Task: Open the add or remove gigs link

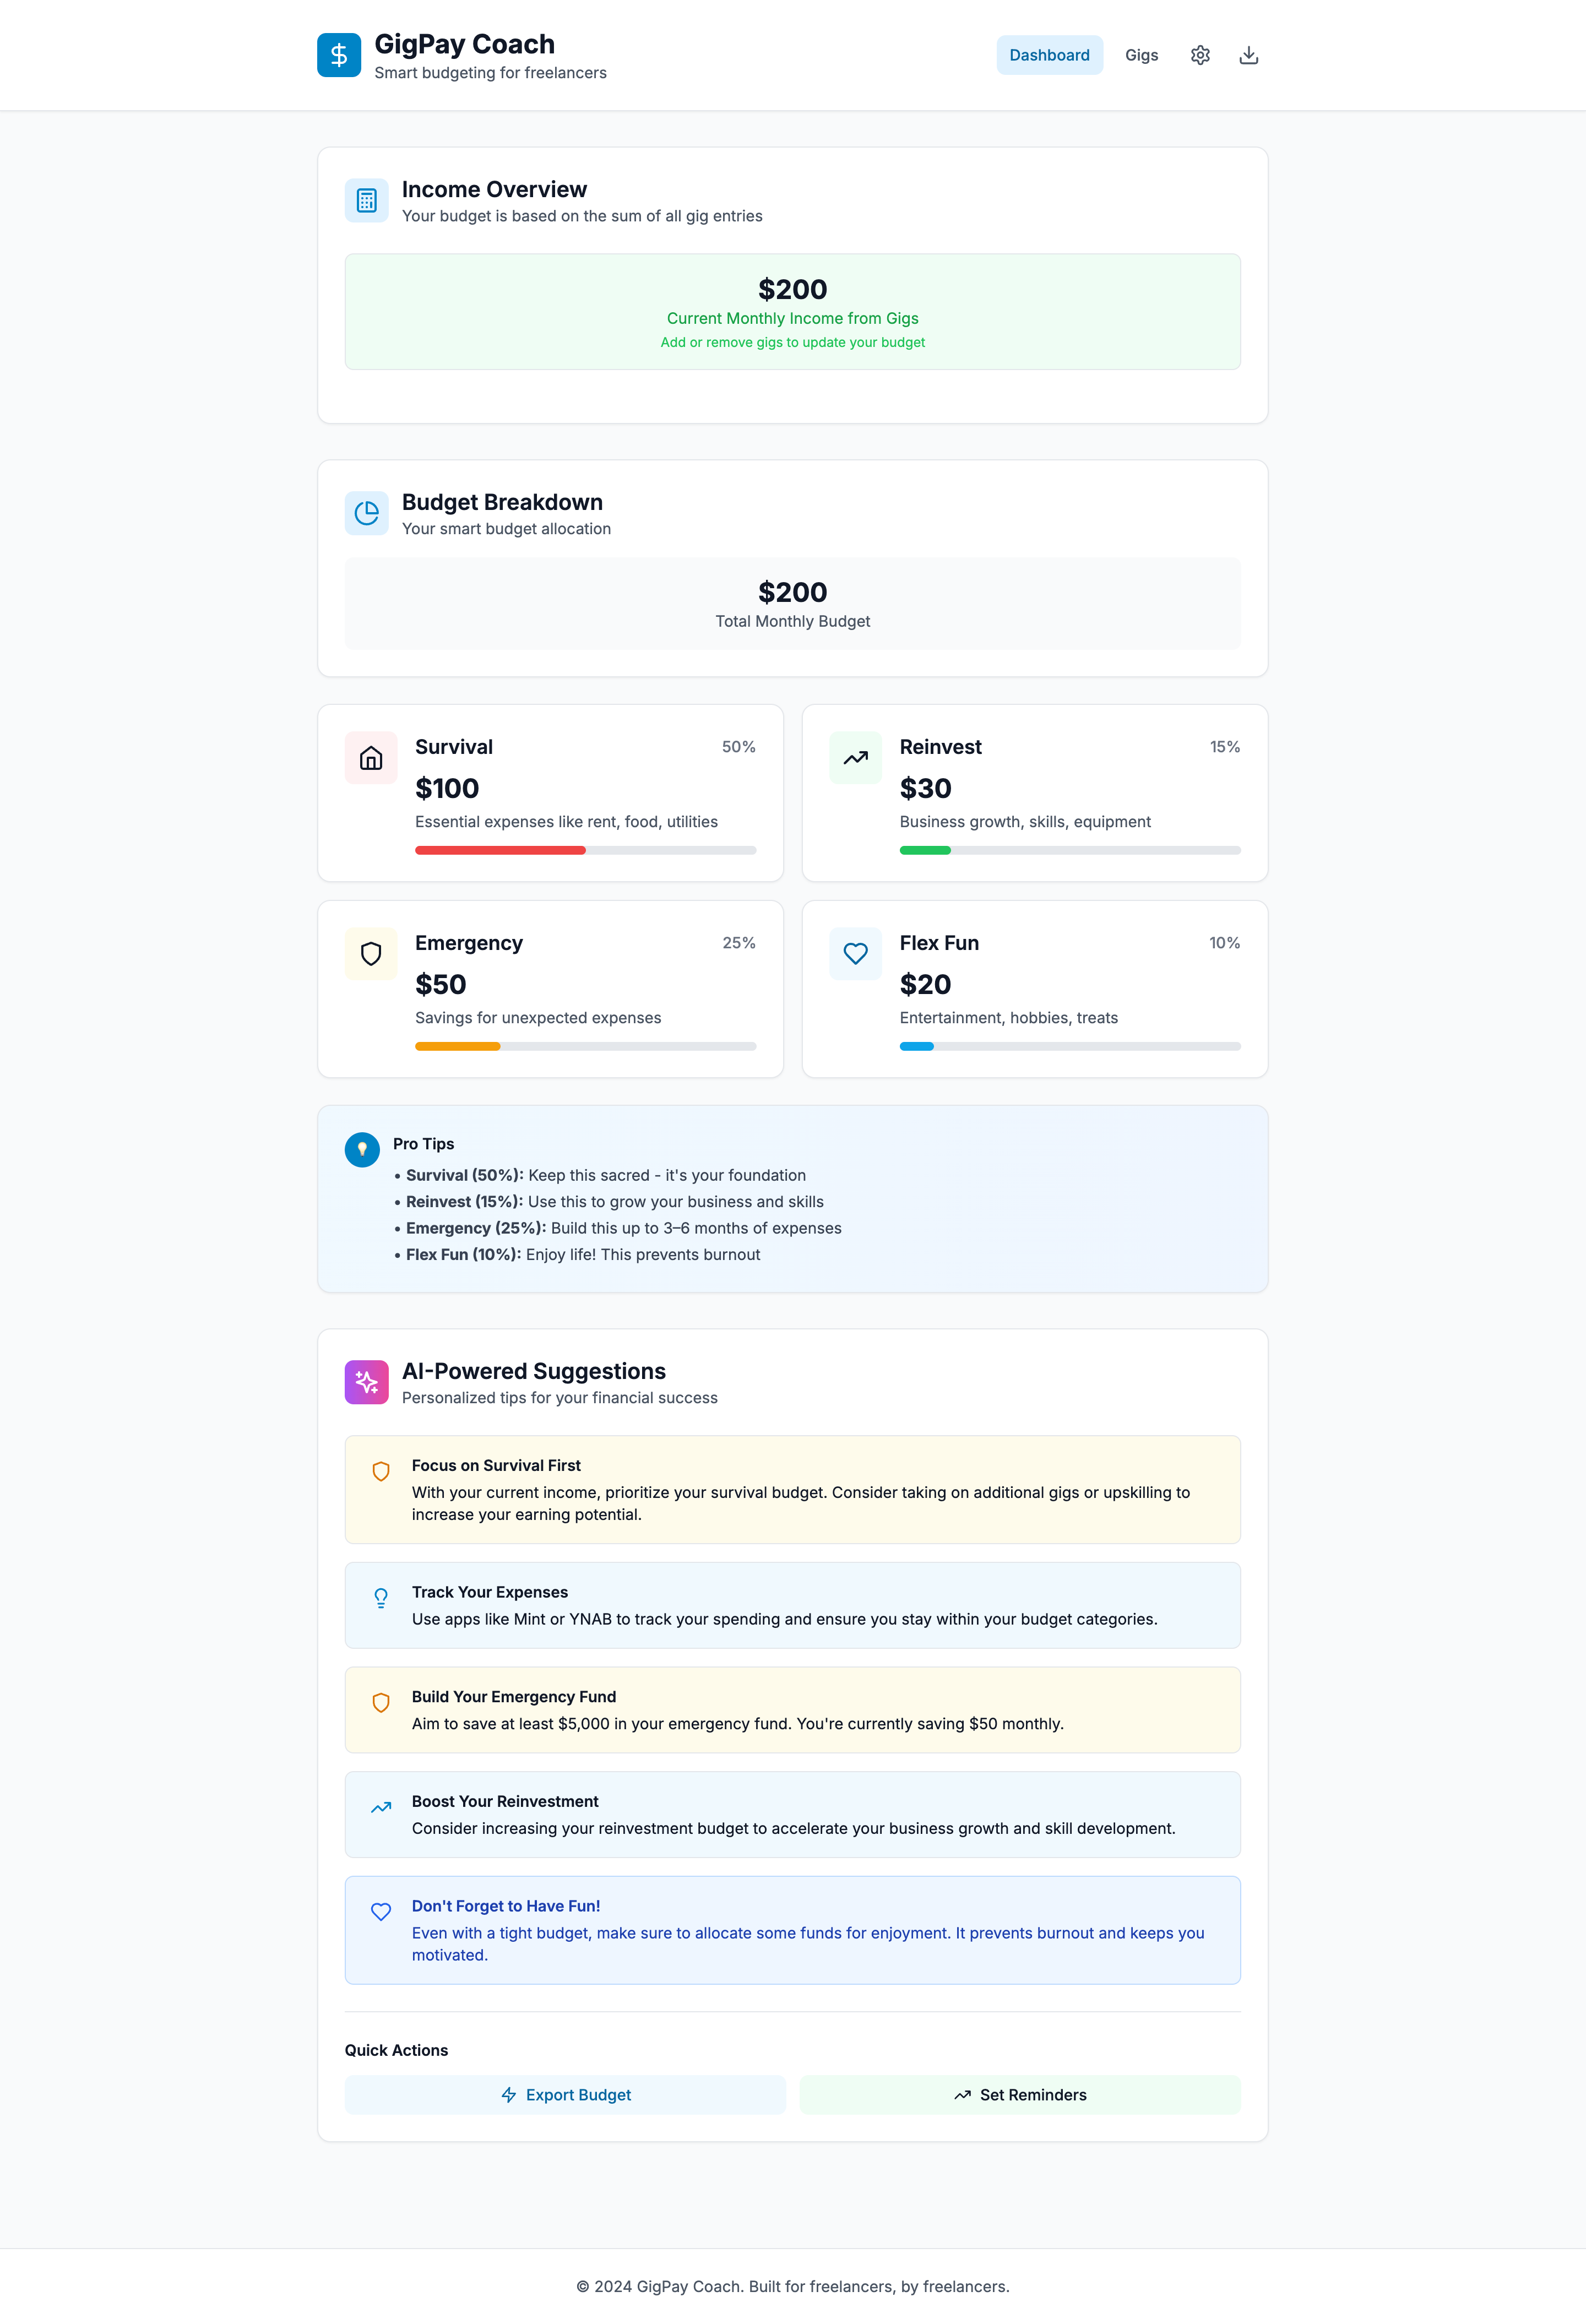Action: click(x=792, y=342)
